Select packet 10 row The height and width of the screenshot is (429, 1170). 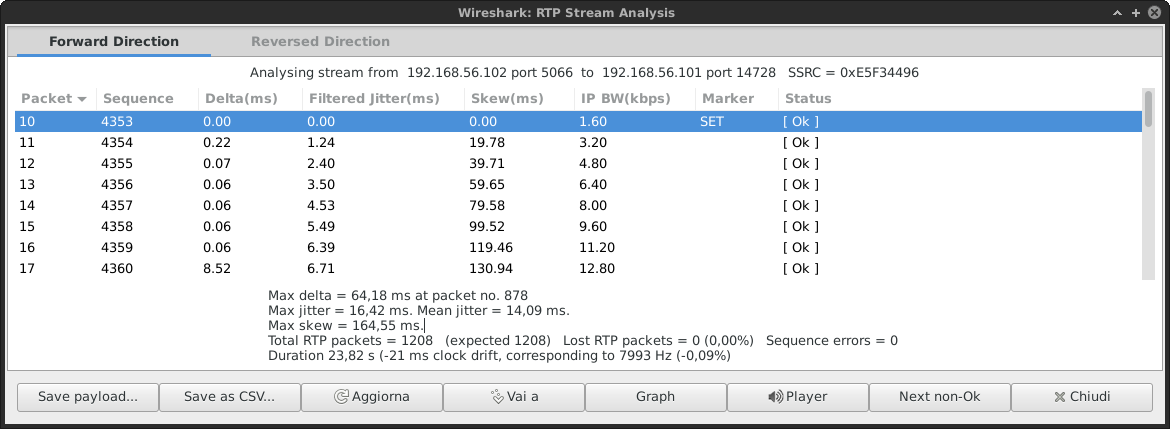[578, 122]
